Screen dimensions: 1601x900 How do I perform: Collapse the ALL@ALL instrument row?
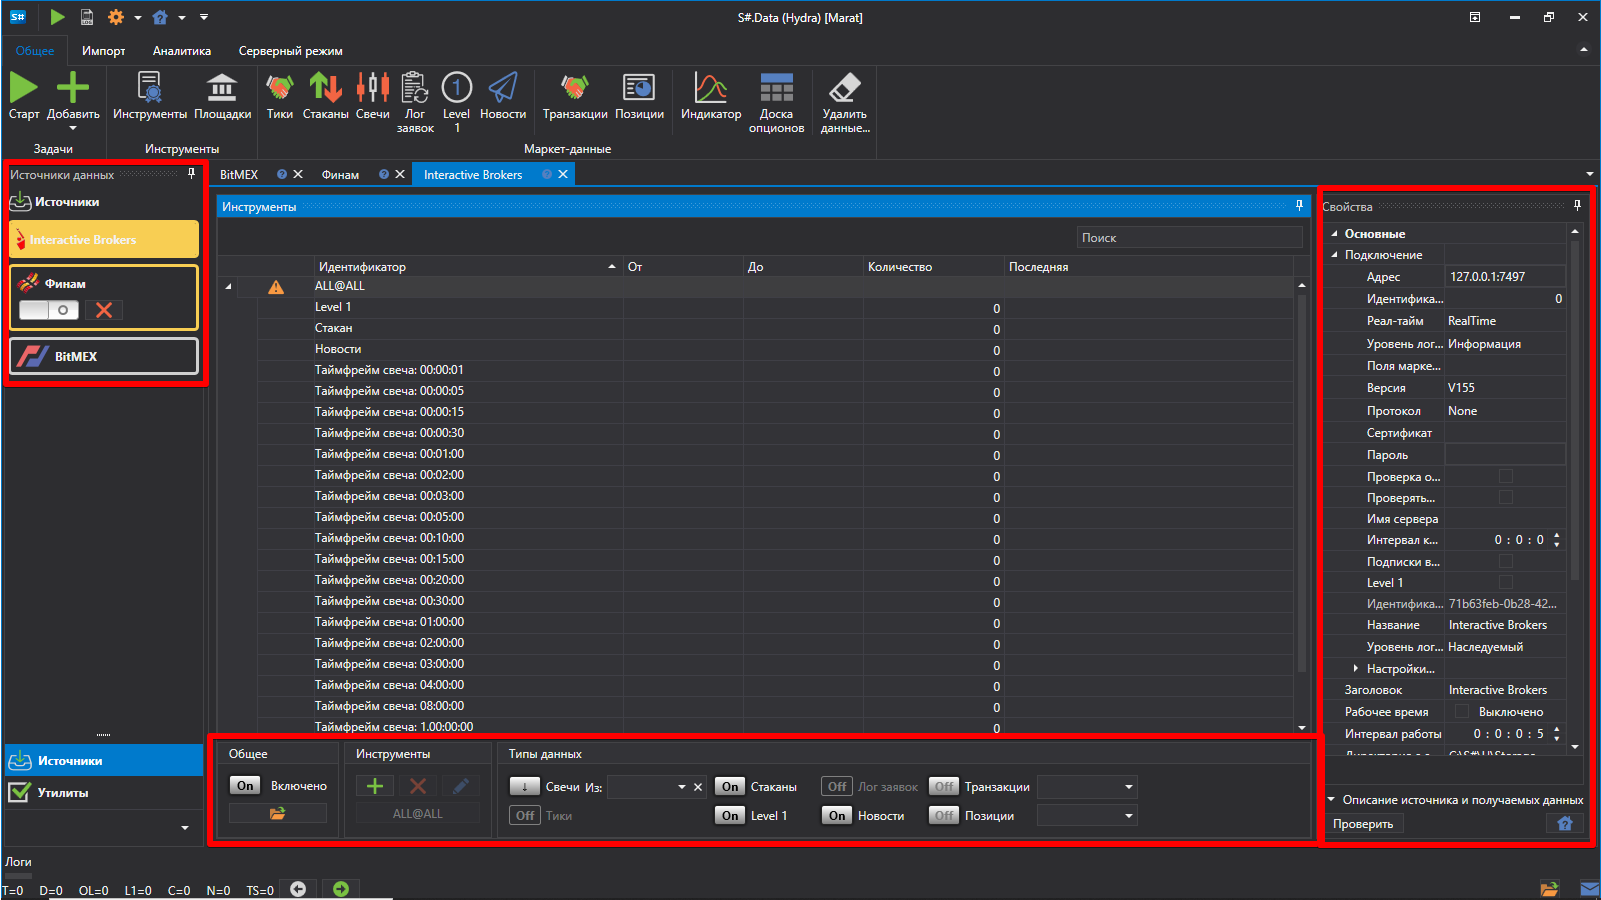pos(229,287)
